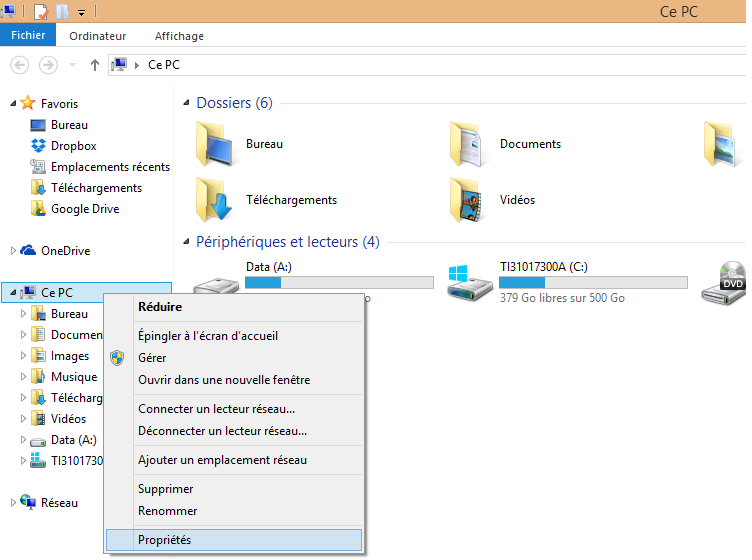Select Emplacements récents in Favoris
The image size is (752, 560).
coord(110,167)
